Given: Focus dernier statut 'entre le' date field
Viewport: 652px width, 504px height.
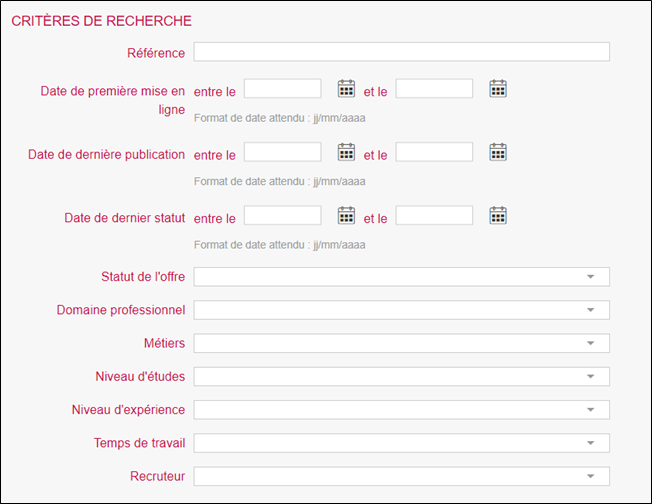Looking at the screenshot, I should point(282,215).
